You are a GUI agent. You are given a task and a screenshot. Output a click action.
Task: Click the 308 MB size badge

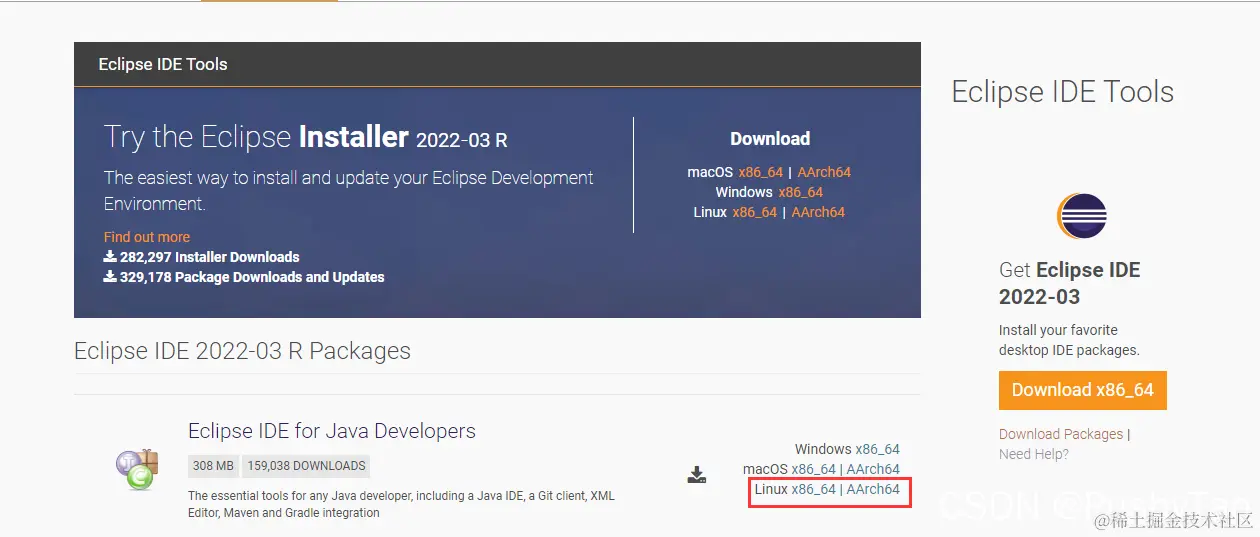click(x=212, y=465)
